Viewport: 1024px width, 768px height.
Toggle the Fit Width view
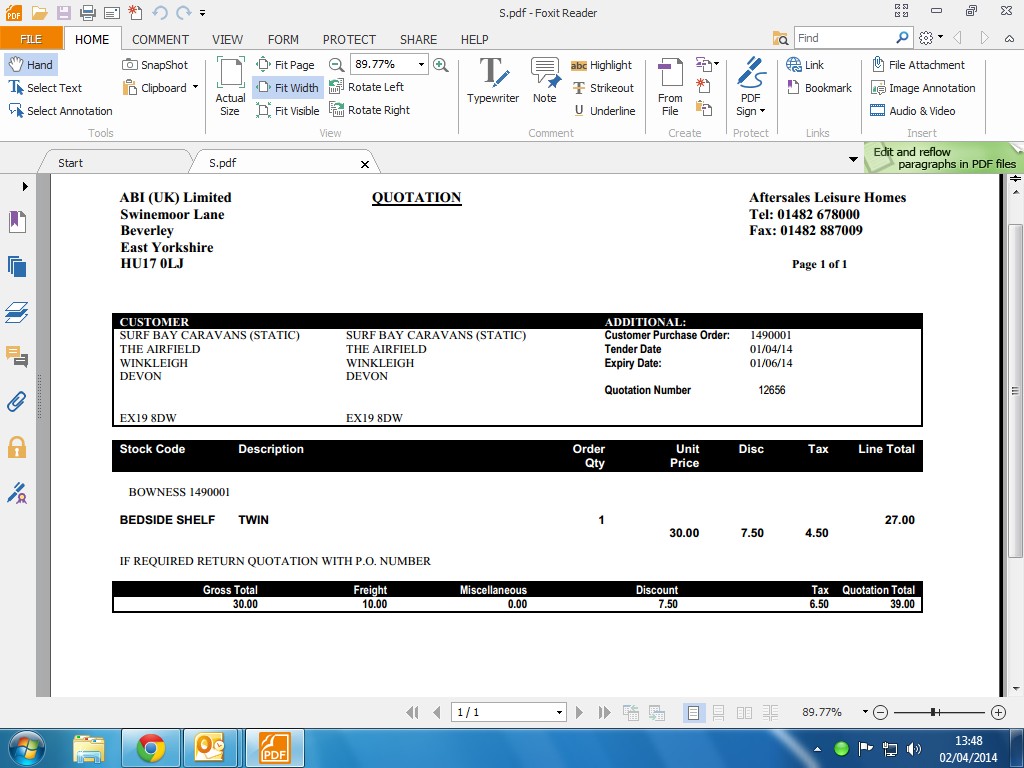[287, 88]
